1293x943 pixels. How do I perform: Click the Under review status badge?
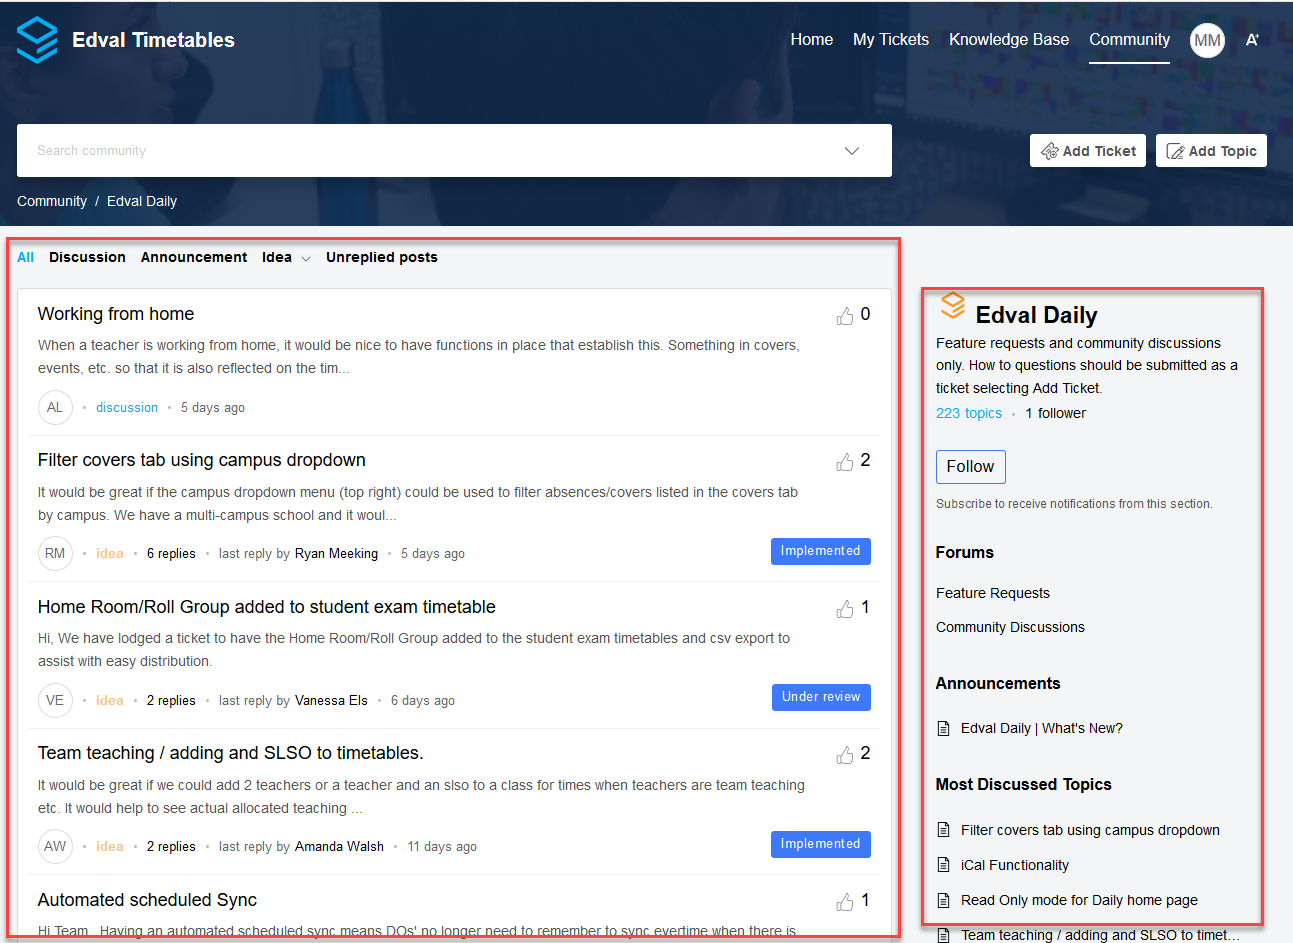[x=821, y=697]
